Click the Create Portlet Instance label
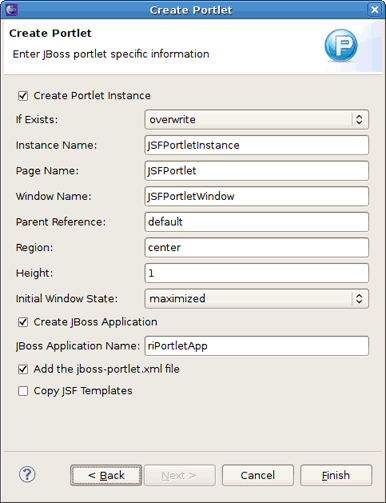386x503 pixels. [x=92, y=96]
